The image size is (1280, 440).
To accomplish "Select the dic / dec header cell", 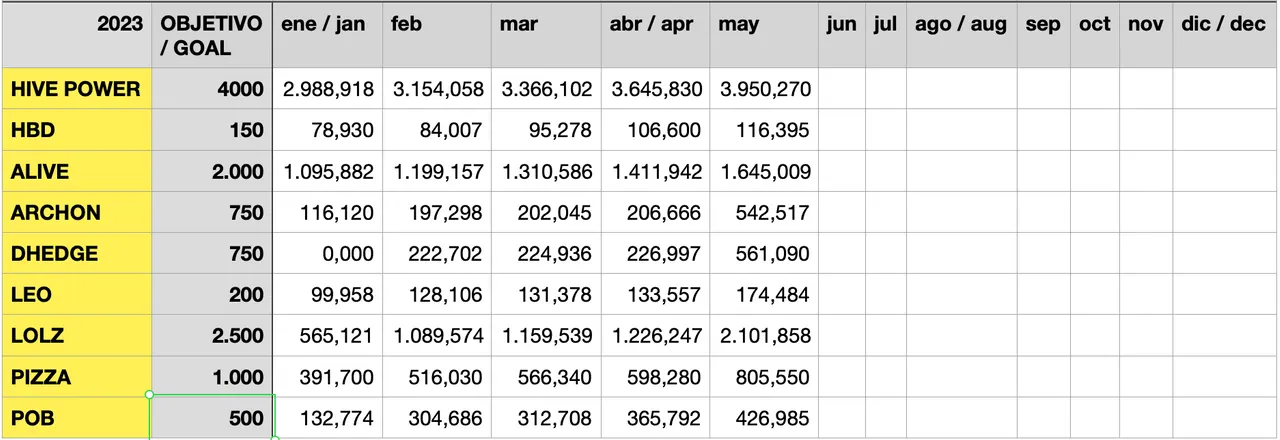I will (x=1224, y=25).
